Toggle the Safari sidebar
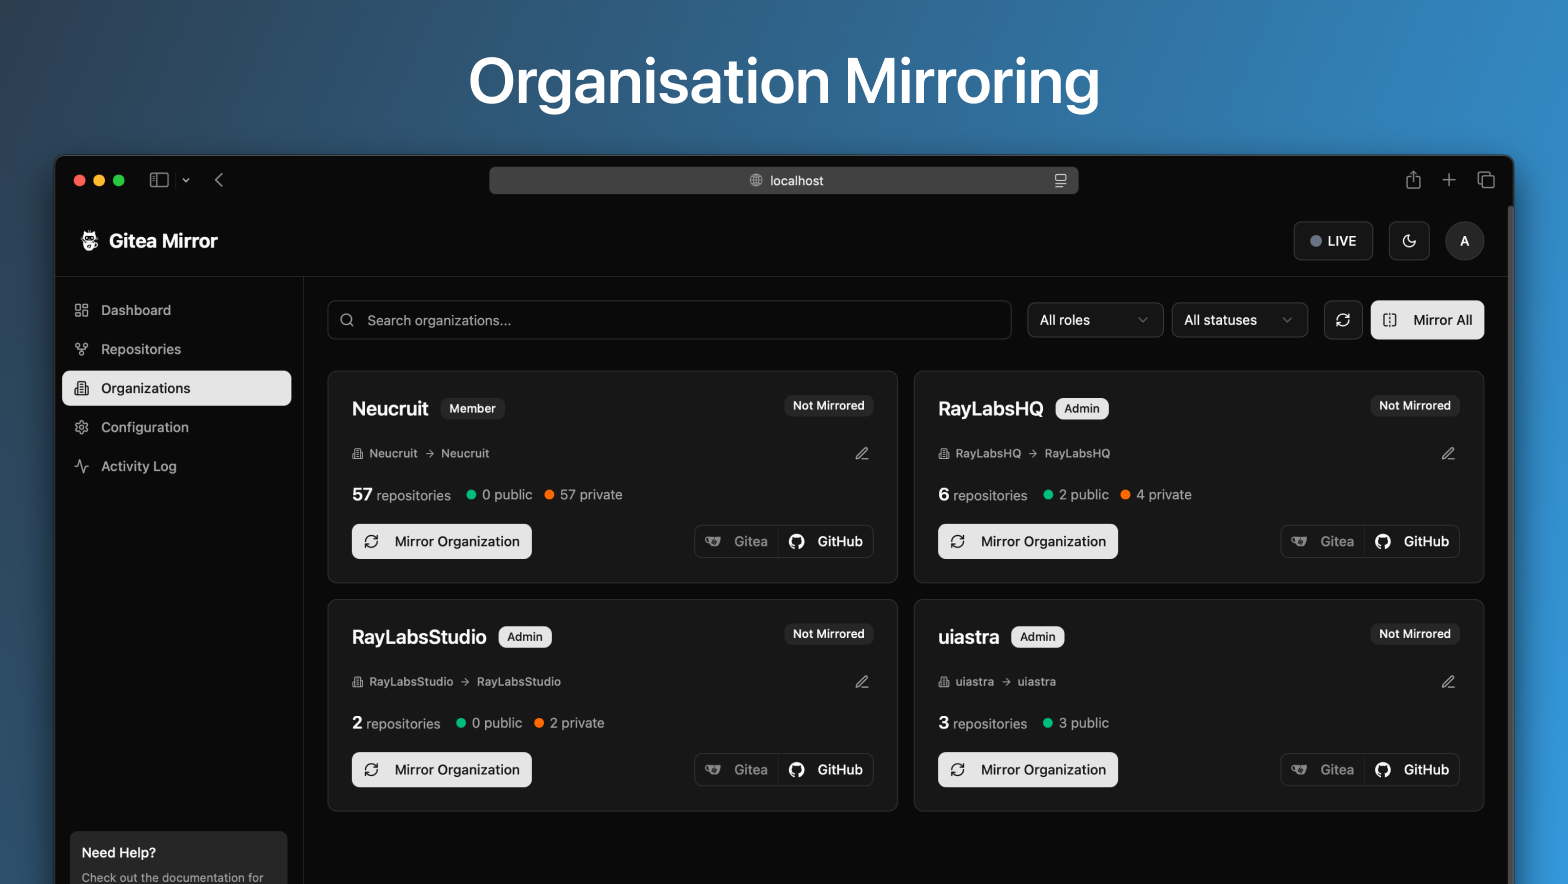 (x=159, y=180)
